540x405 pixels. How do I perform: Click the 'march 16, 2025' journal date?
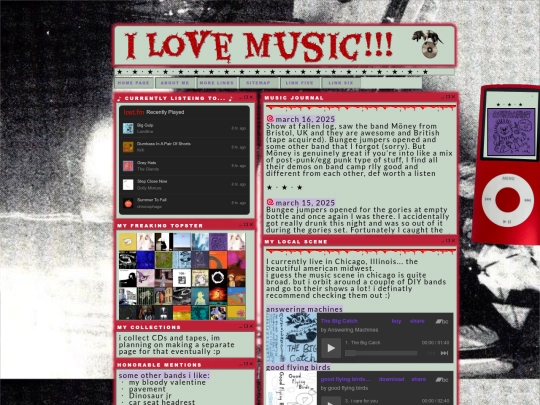[305, 119]
